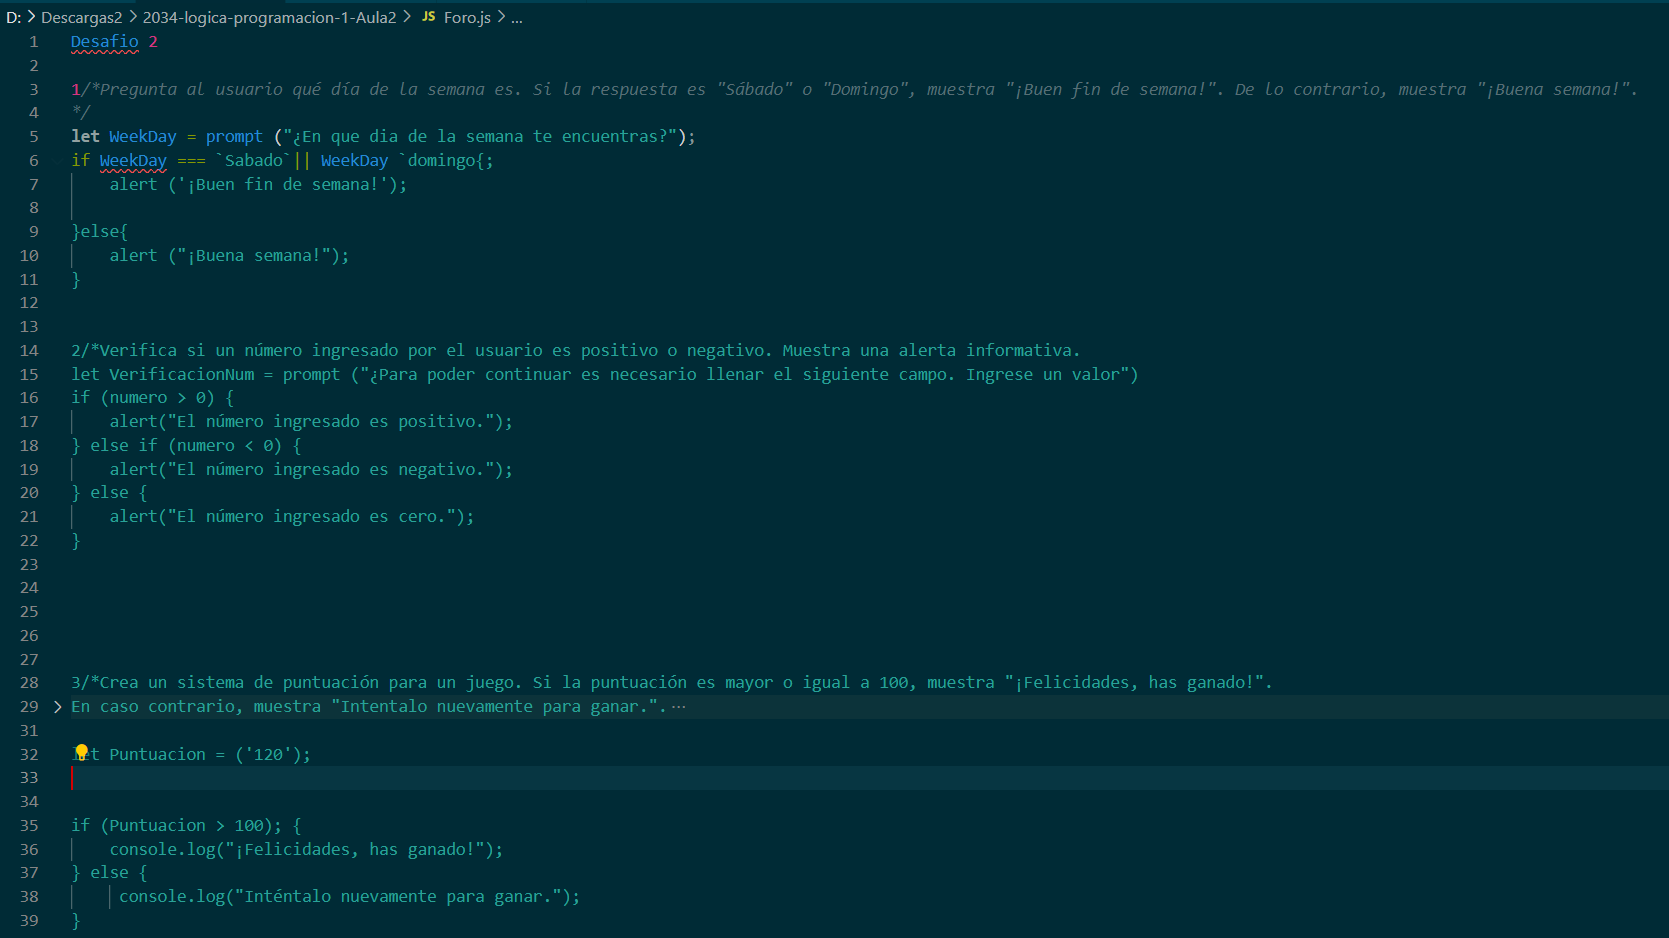Click the '===' operator on line 6

[x=191, y=160]
